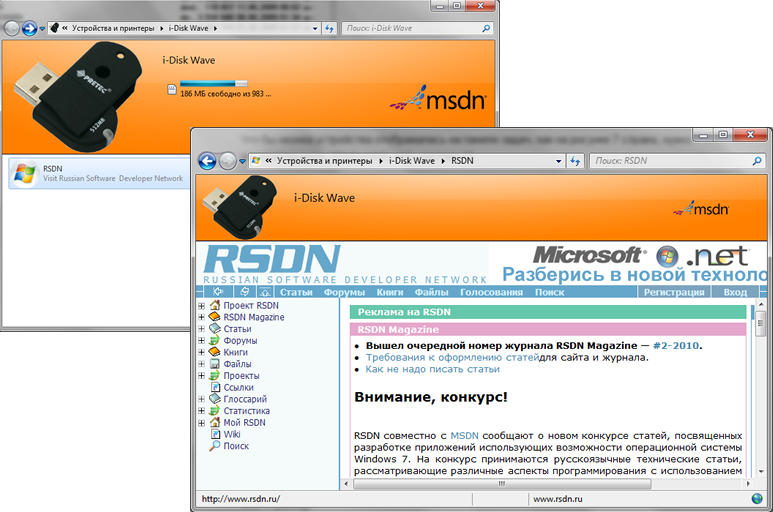The width and height of the screenshot is (773, 512).
Task: Expand 'Файлы' tree node
Action: click(x=201, y=364)
